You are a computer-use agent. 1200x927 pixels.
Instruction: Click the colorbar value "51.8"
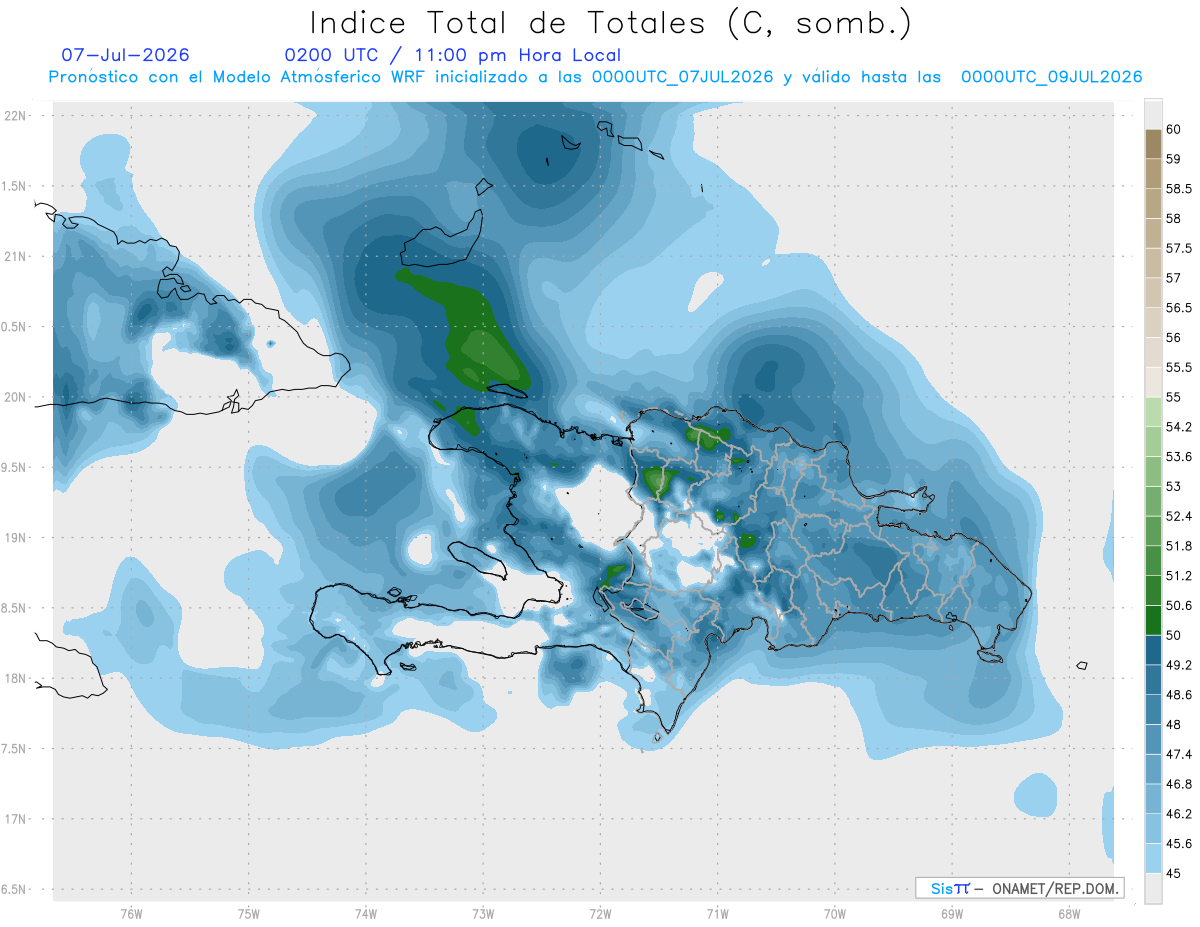click(x=1179, y=546)
